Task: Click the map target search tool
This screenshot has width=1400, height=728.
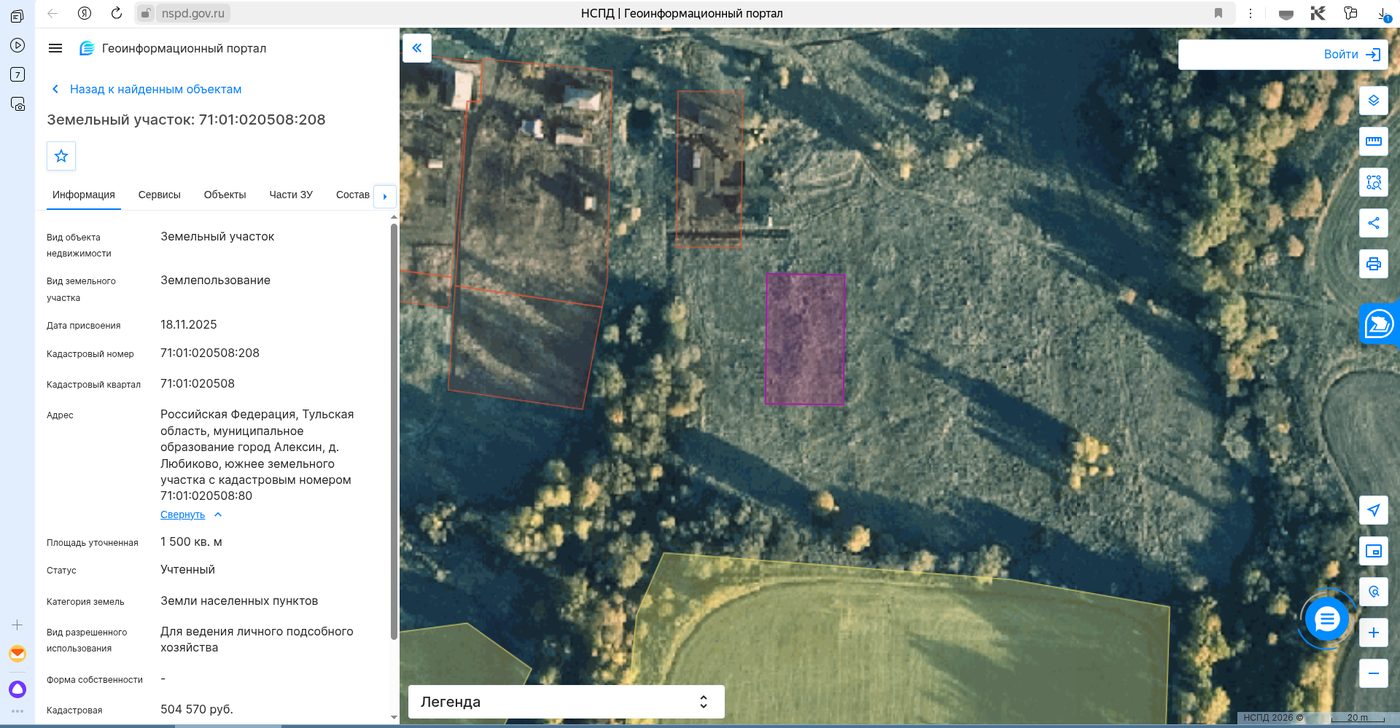Action: 1374,592
